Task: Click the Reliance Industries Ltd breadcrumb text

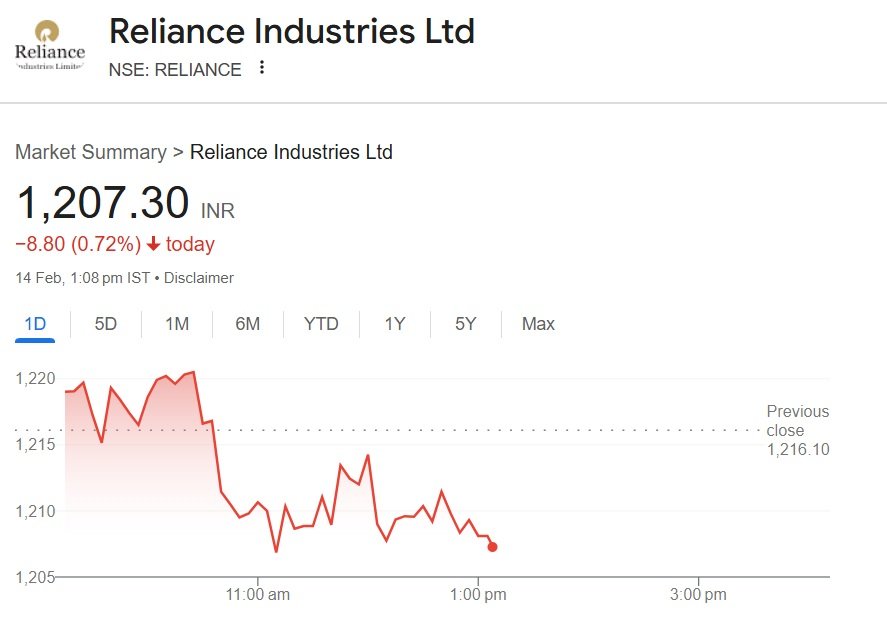Action: point(291,152)
